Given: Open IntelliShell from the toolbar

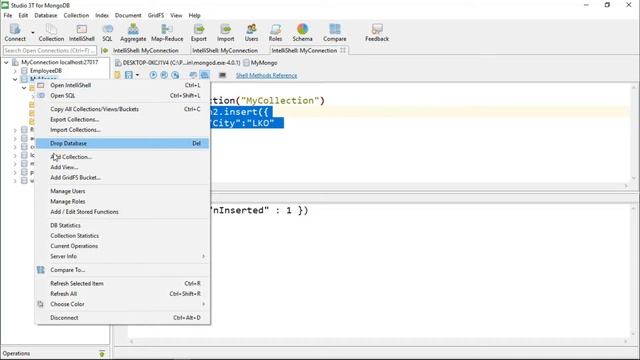Looking at the screenshot, I should point(82,32).
